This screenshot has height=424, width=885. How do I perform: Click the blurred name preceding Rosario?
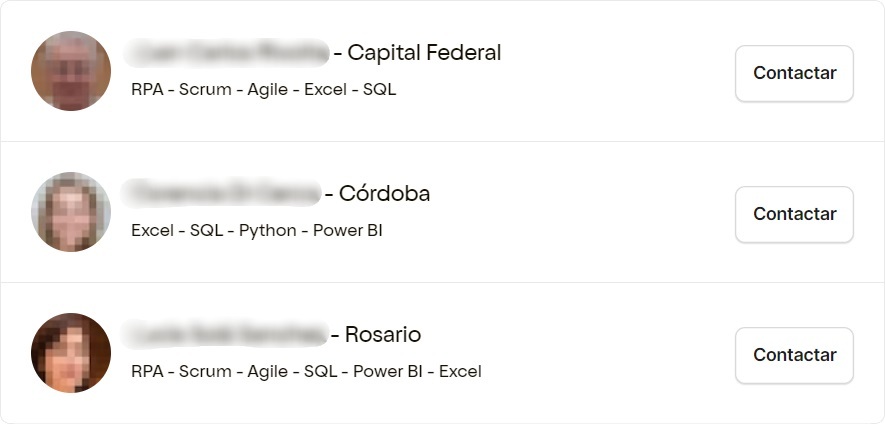(226, 334)
